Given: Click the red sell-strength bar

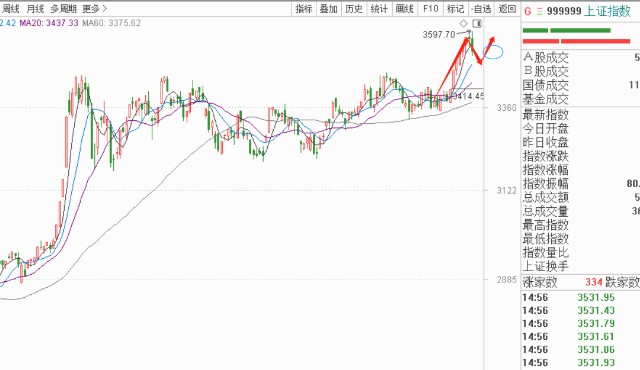Looking at the screenshot, I should [x=576, y=41].
